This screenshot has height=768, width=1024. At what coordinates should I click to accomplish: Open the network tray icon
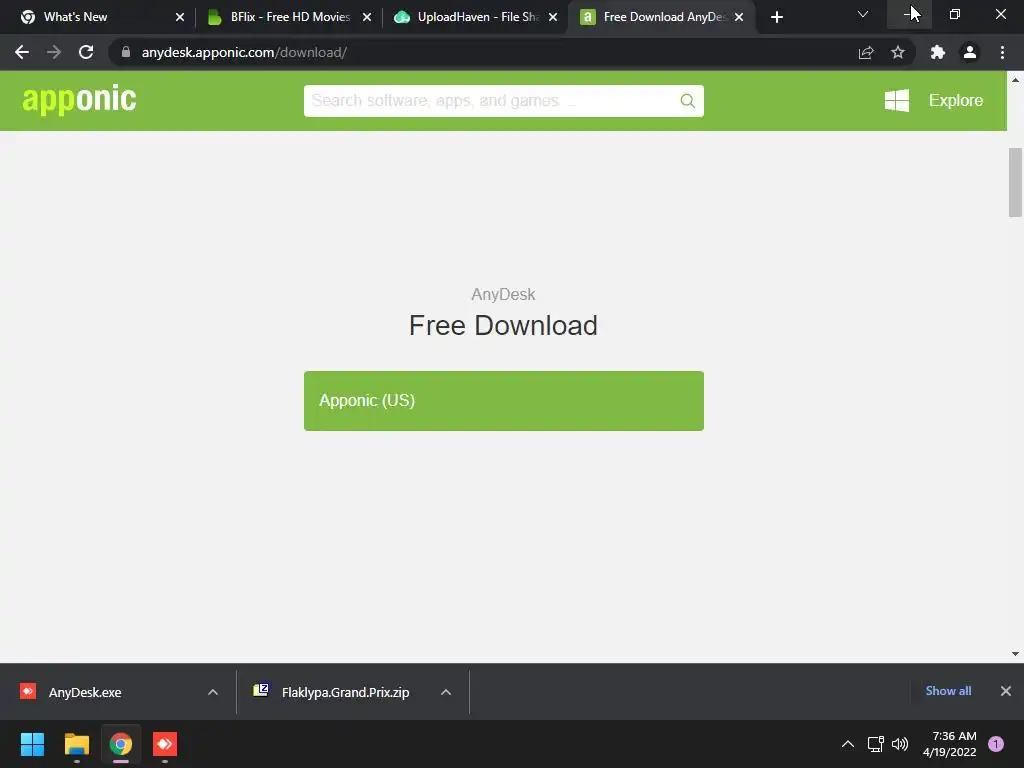tap(875, 744)
